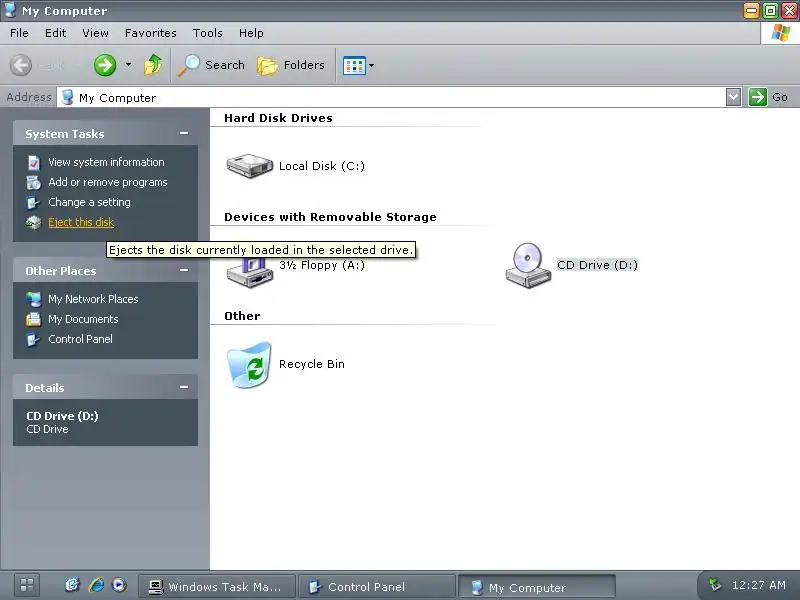Click the Eject this disk icon
This screenshot has height=600, width=800.
point(34,222)
